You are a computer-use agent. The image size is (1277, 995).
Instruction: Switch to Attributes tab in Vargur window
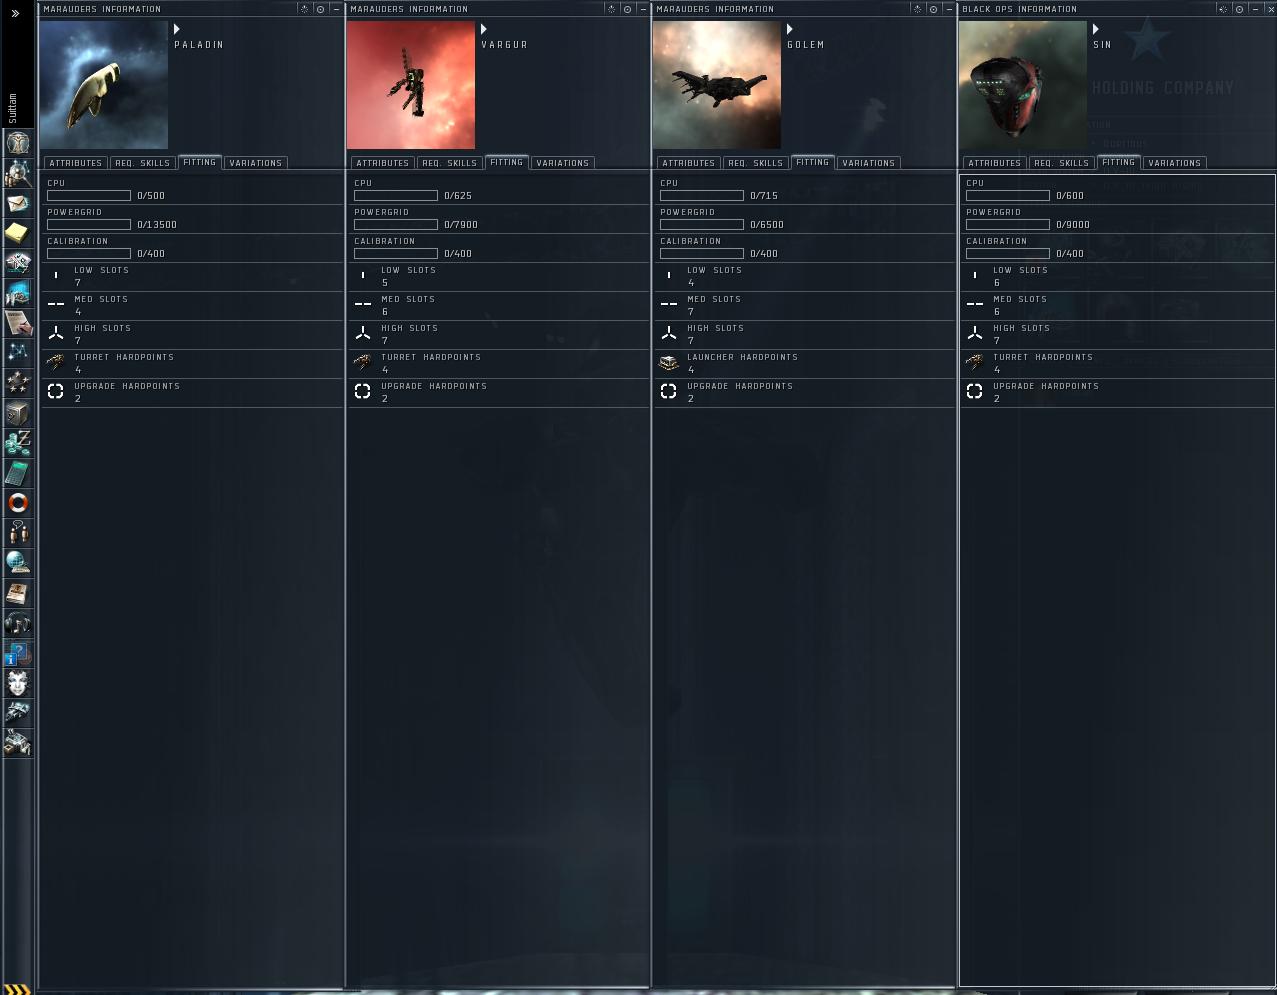point(382,163)
